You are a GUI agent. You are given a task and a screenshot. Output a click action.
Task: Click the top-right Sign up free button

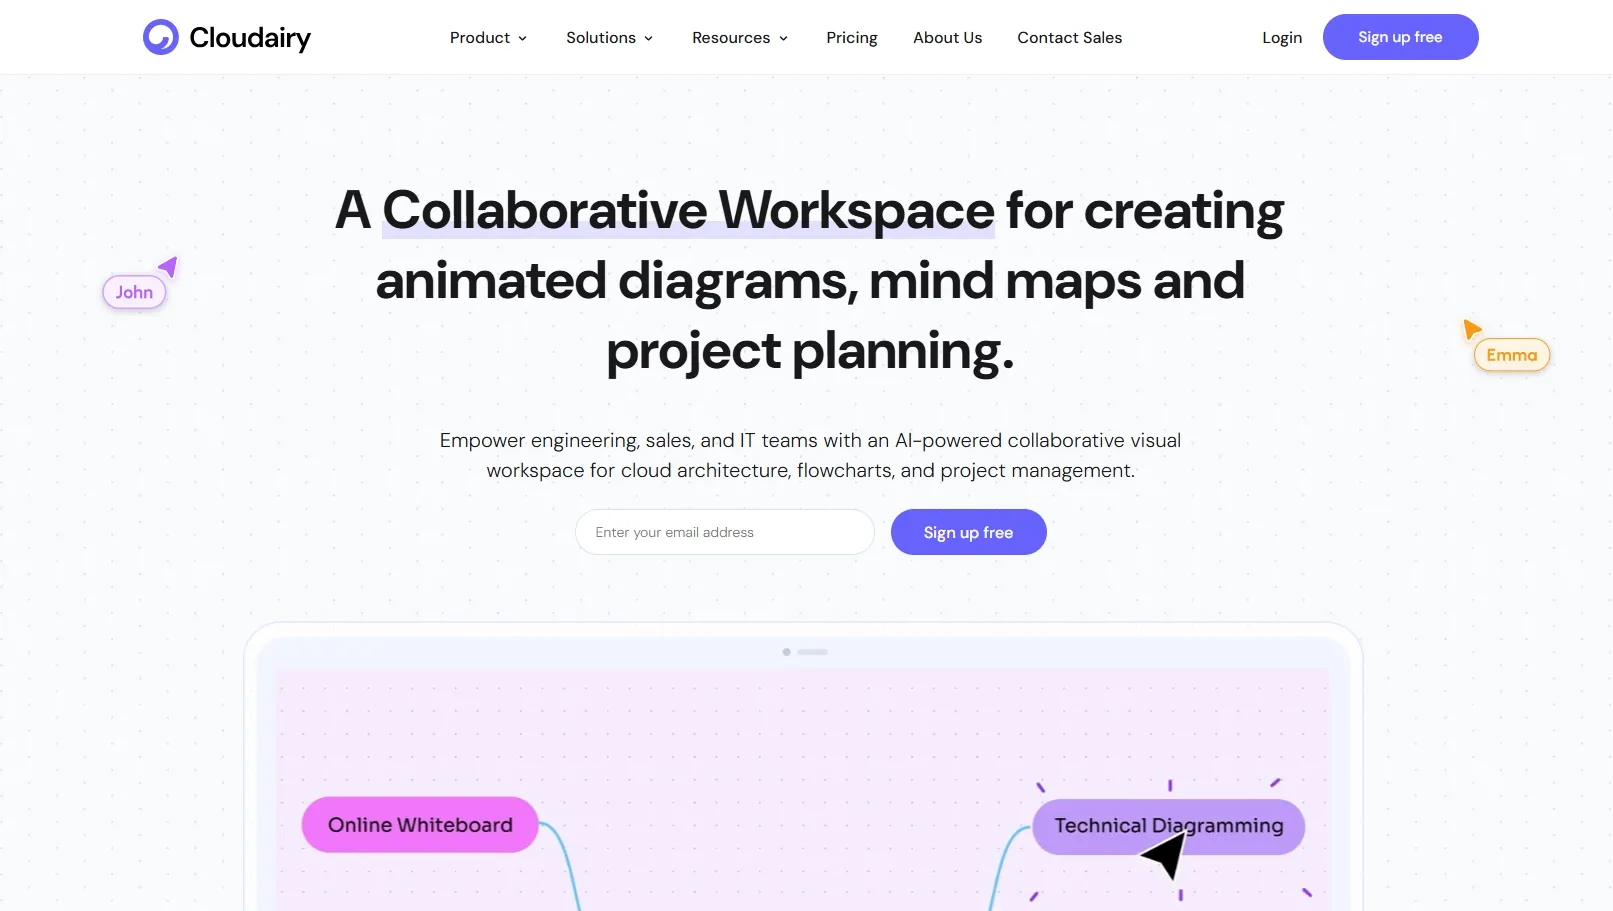1400,37
